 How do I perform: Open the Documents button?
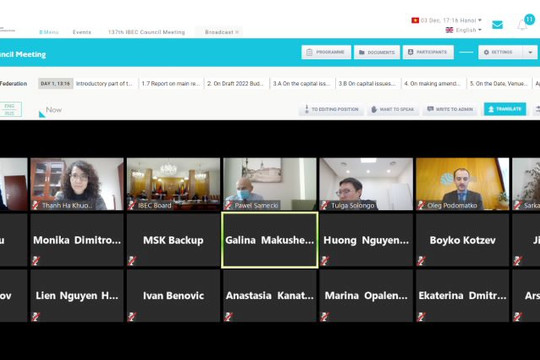pyautogui.click(x=377, y=52)
